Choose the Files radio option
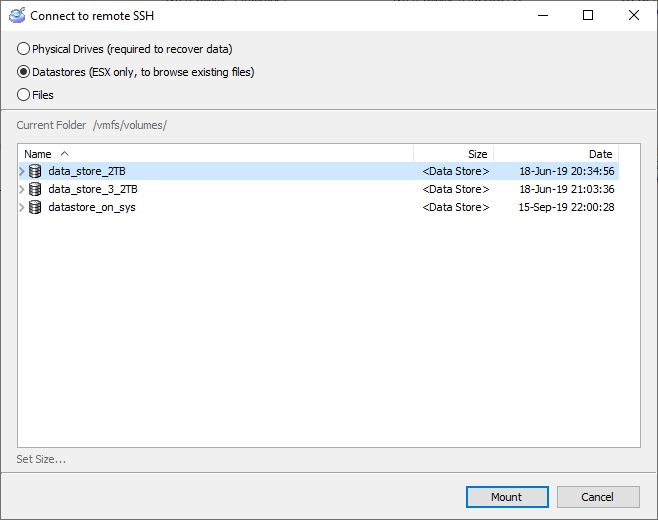658x520 pixels. [x=24, y=95]
